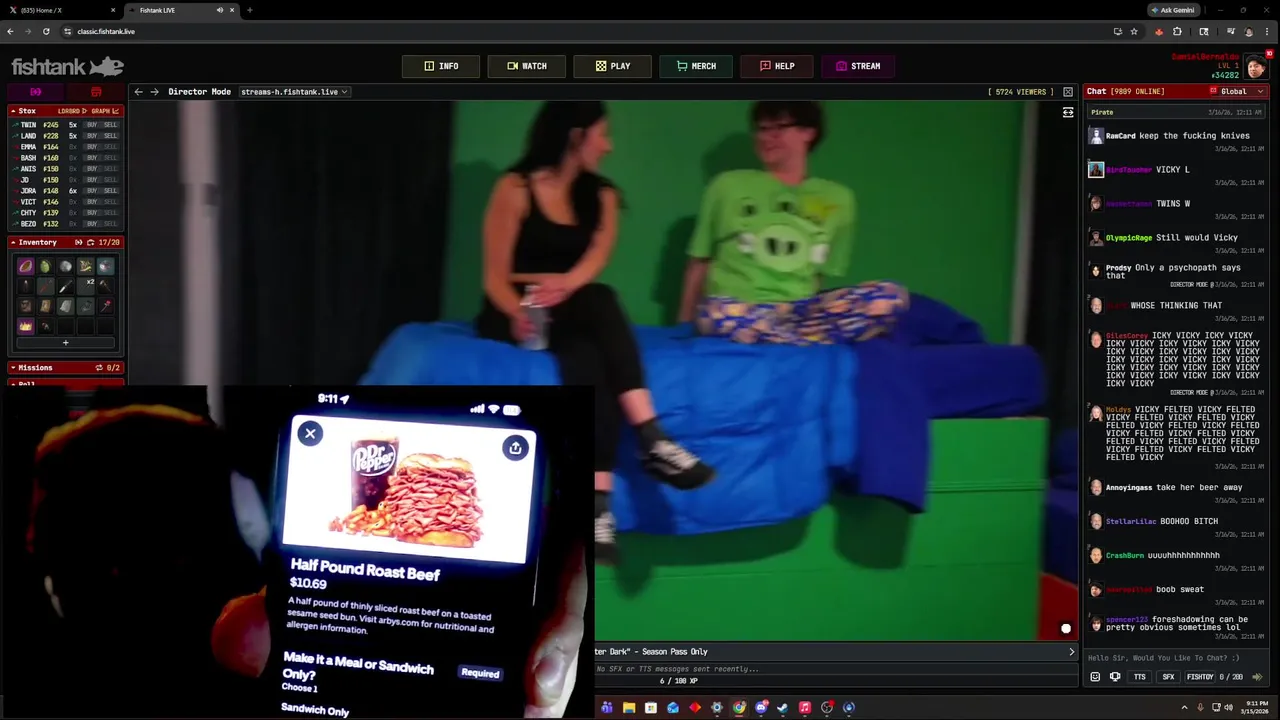This screenshot has width=1280, height=720.
Task: Send chat message arrow
Action: point(1257,677)
